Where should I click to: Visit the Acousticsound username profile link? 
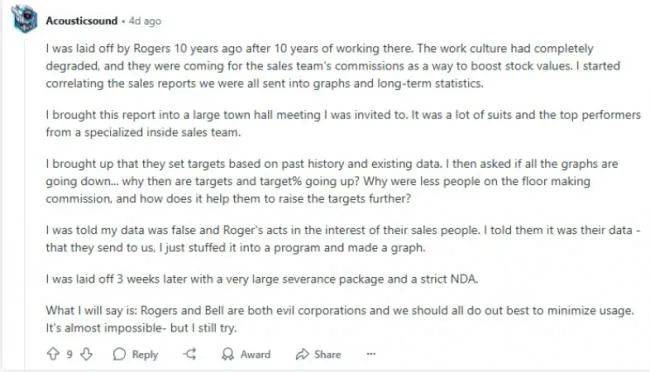point(82,21)
